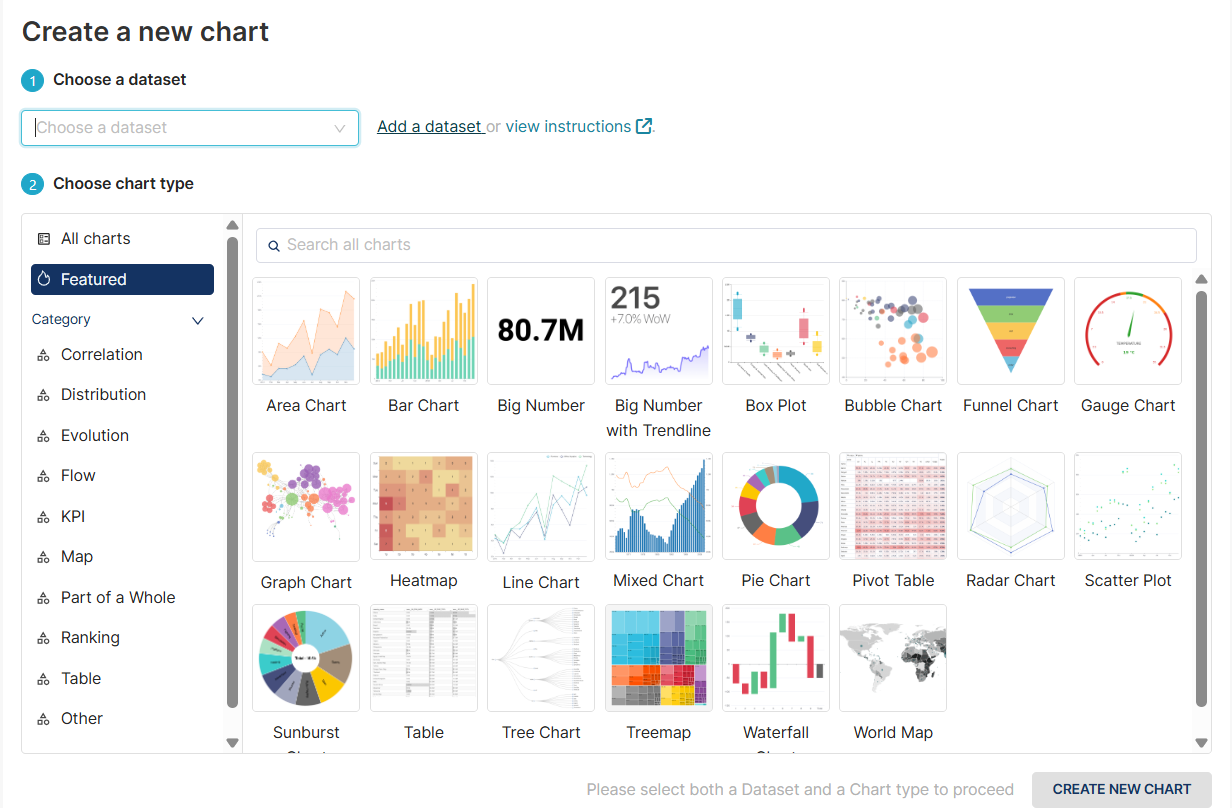The width and height of the screenshot is (1232, 810).
Task: Click the external link icon beside view instructions
Action: (x=645, y=126)
